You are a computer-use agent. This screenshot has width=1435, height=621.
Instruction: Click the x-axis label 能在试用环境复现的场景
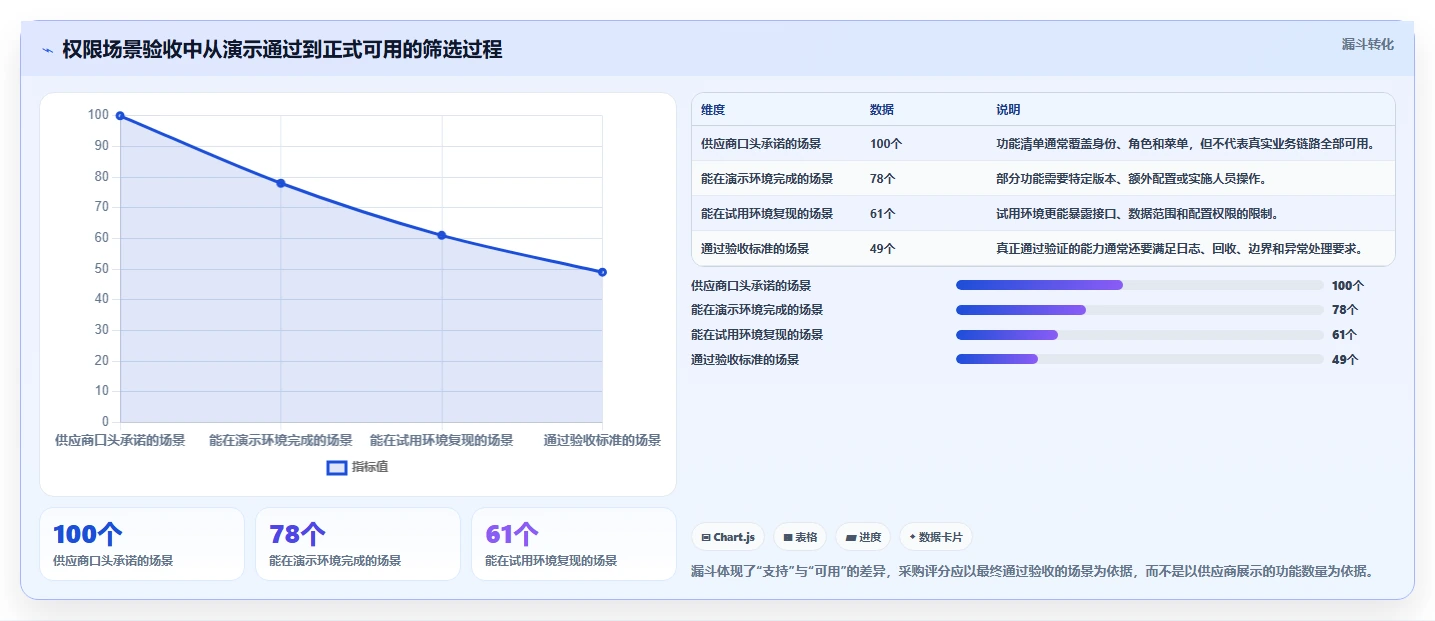[442, 441]
